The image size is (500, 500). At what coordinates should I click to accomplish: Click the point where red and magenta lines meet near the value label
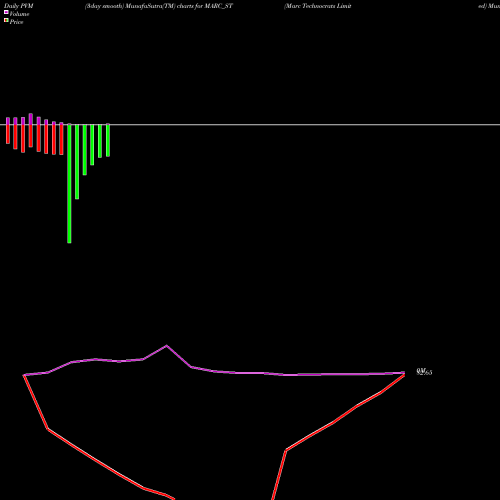[404, 374]
